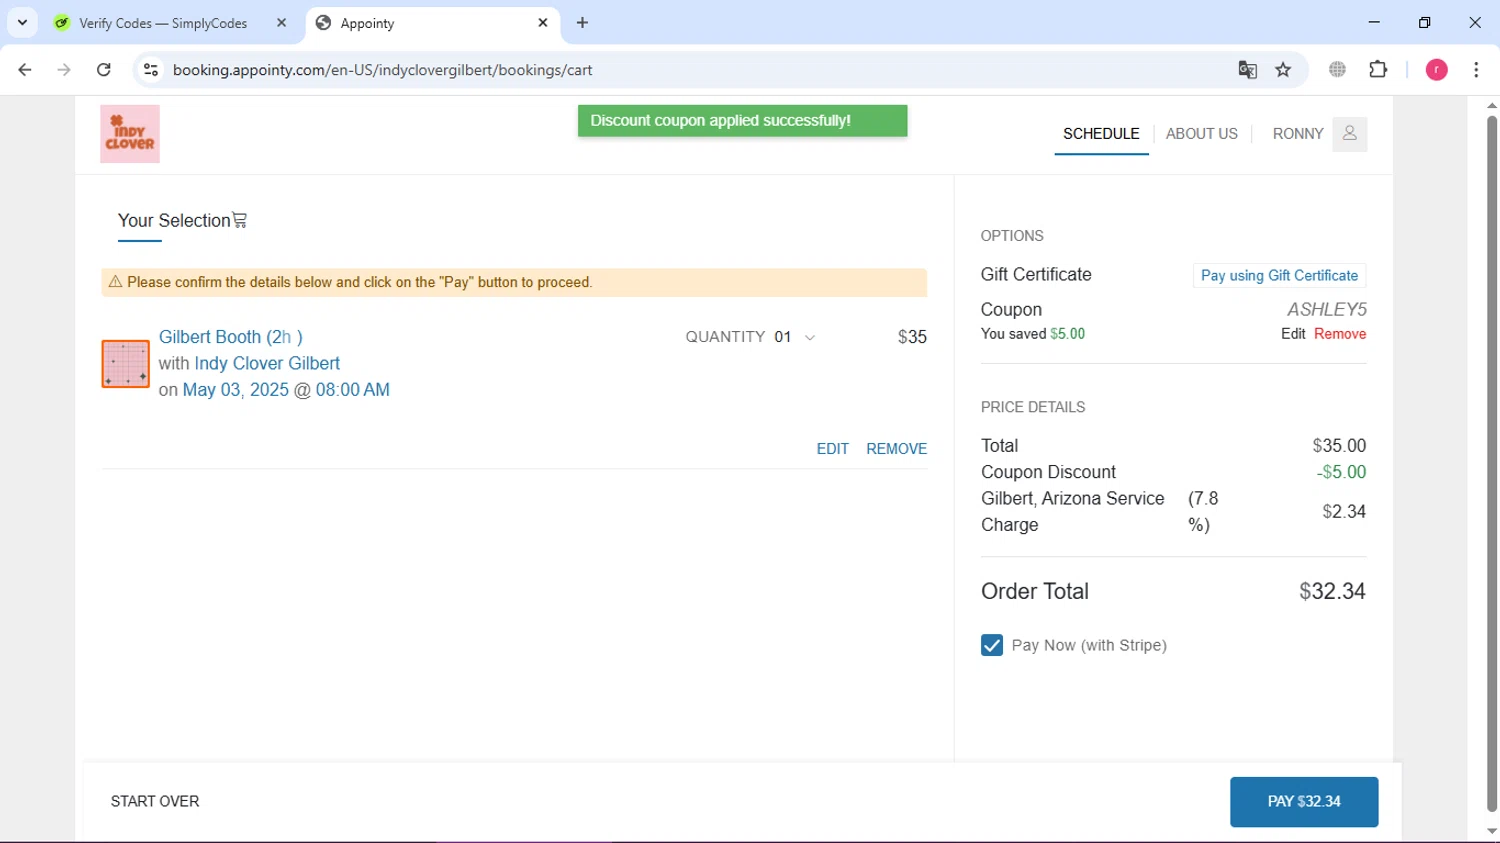Click the globe extension icon in toolbar
This screenshot has height=843, width=1500.
click(x=1338, y=70)
